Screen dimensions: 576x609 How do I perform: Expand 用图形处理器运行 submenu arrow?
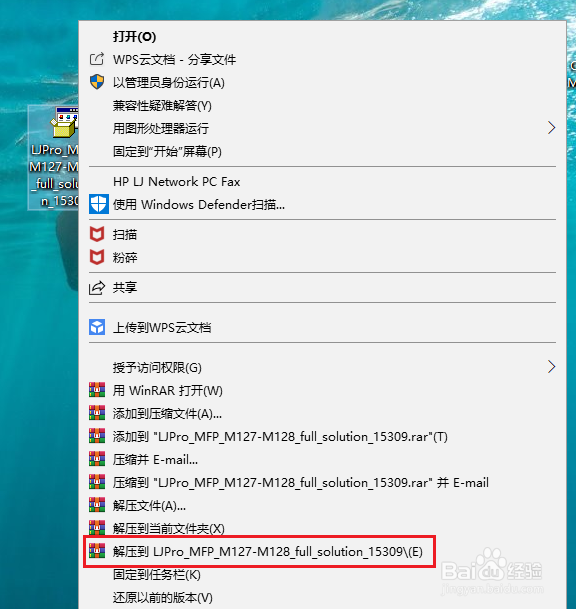coord(551,128)
